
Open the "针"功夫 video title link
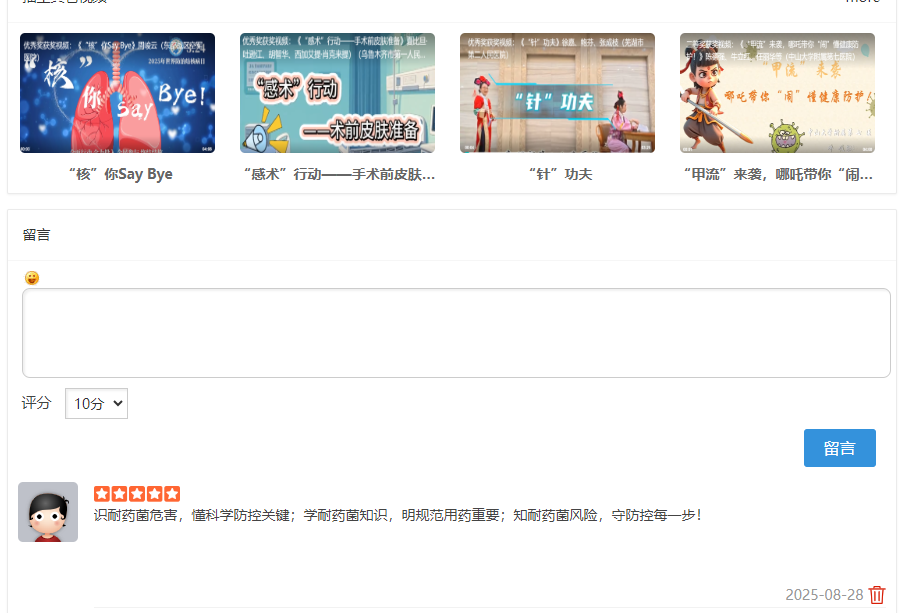[x=557, y=173]
